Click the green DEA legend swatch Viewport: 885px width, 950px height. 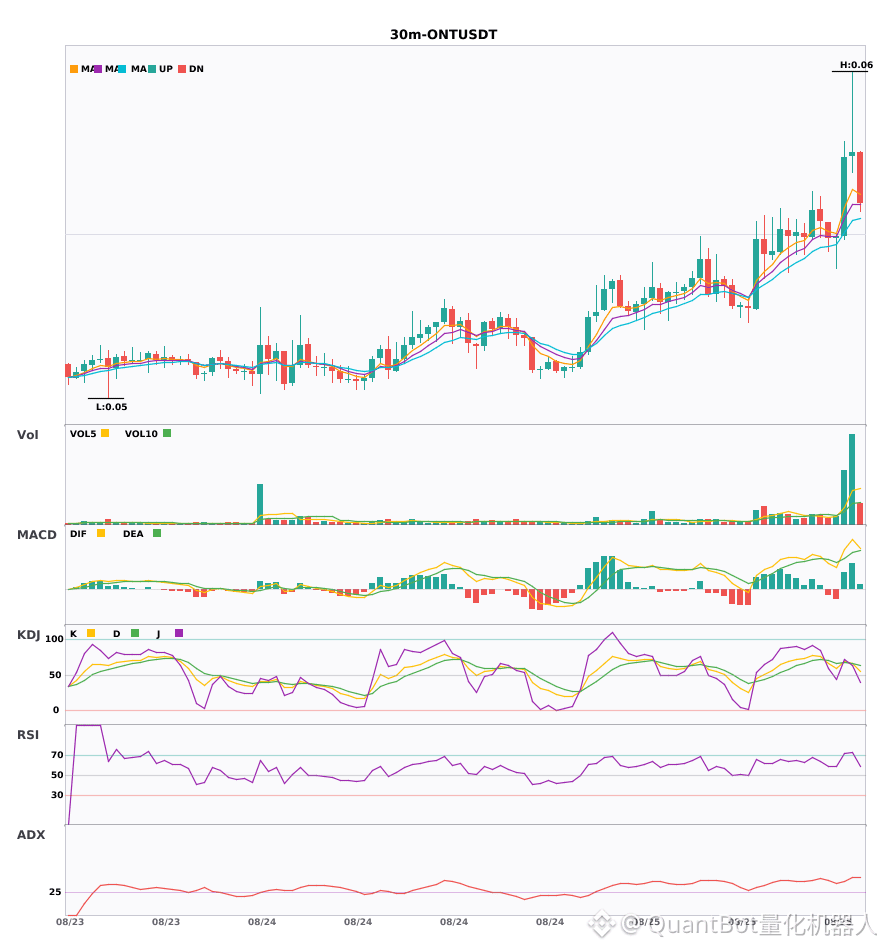click(x=157, y=533)
